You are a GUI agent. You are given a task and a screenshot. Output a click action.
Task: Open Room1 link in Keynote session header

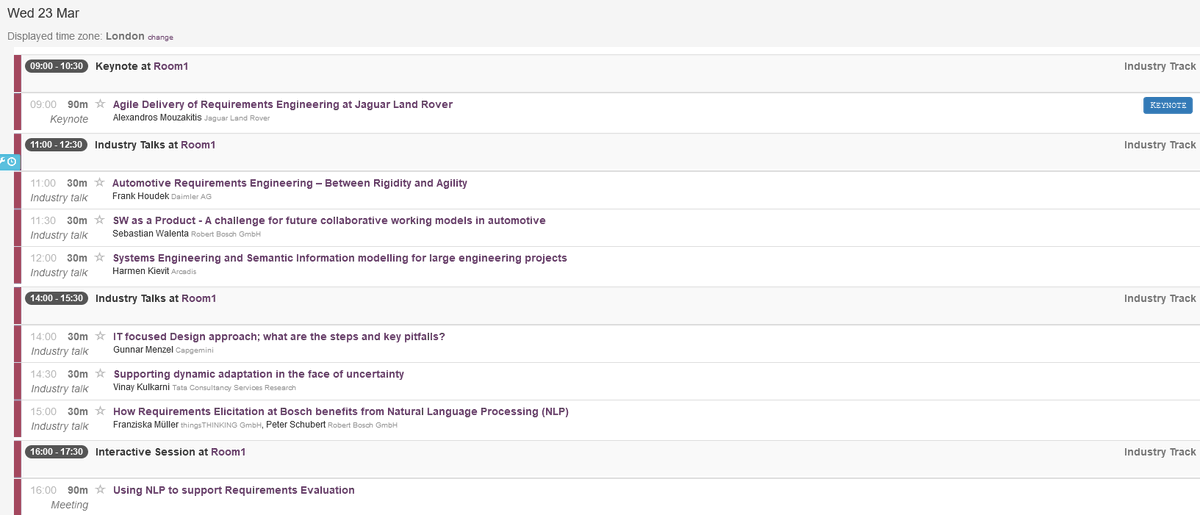tap(171, 66)
